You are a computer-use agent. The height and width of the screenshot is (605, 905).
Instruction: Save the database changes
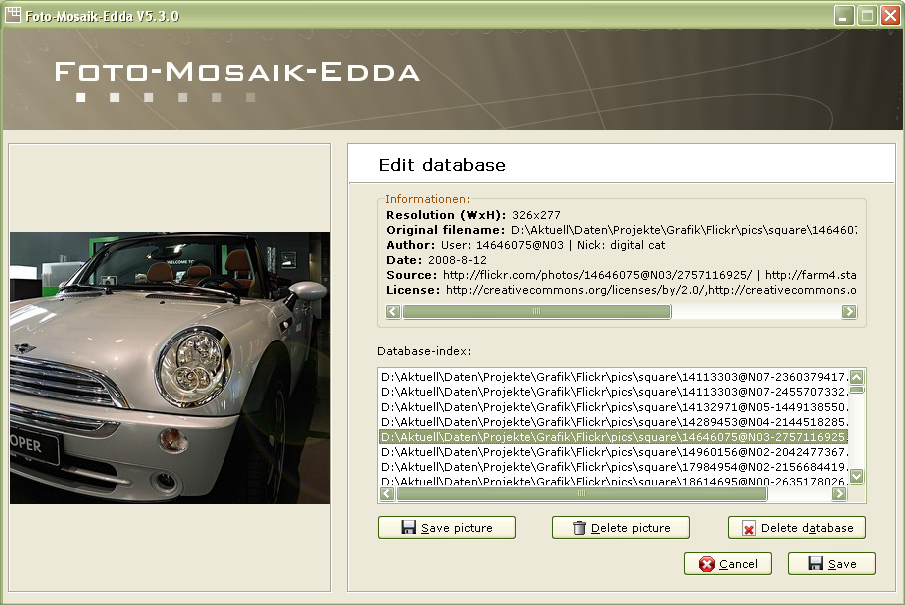click(x=832, y=563)
